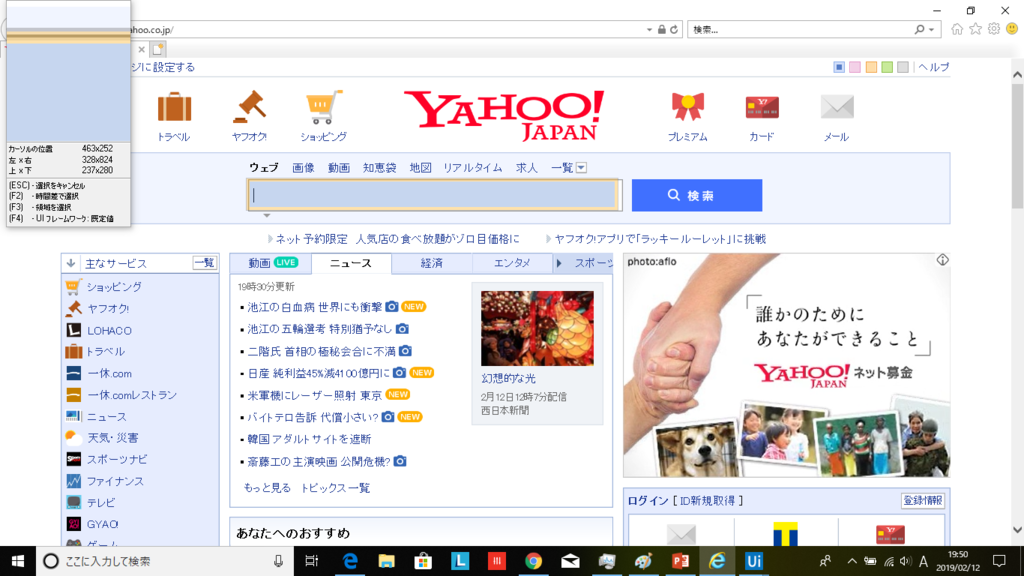
Task: Open File Explorer from the taskbar
Action: (x=387, y=561)
